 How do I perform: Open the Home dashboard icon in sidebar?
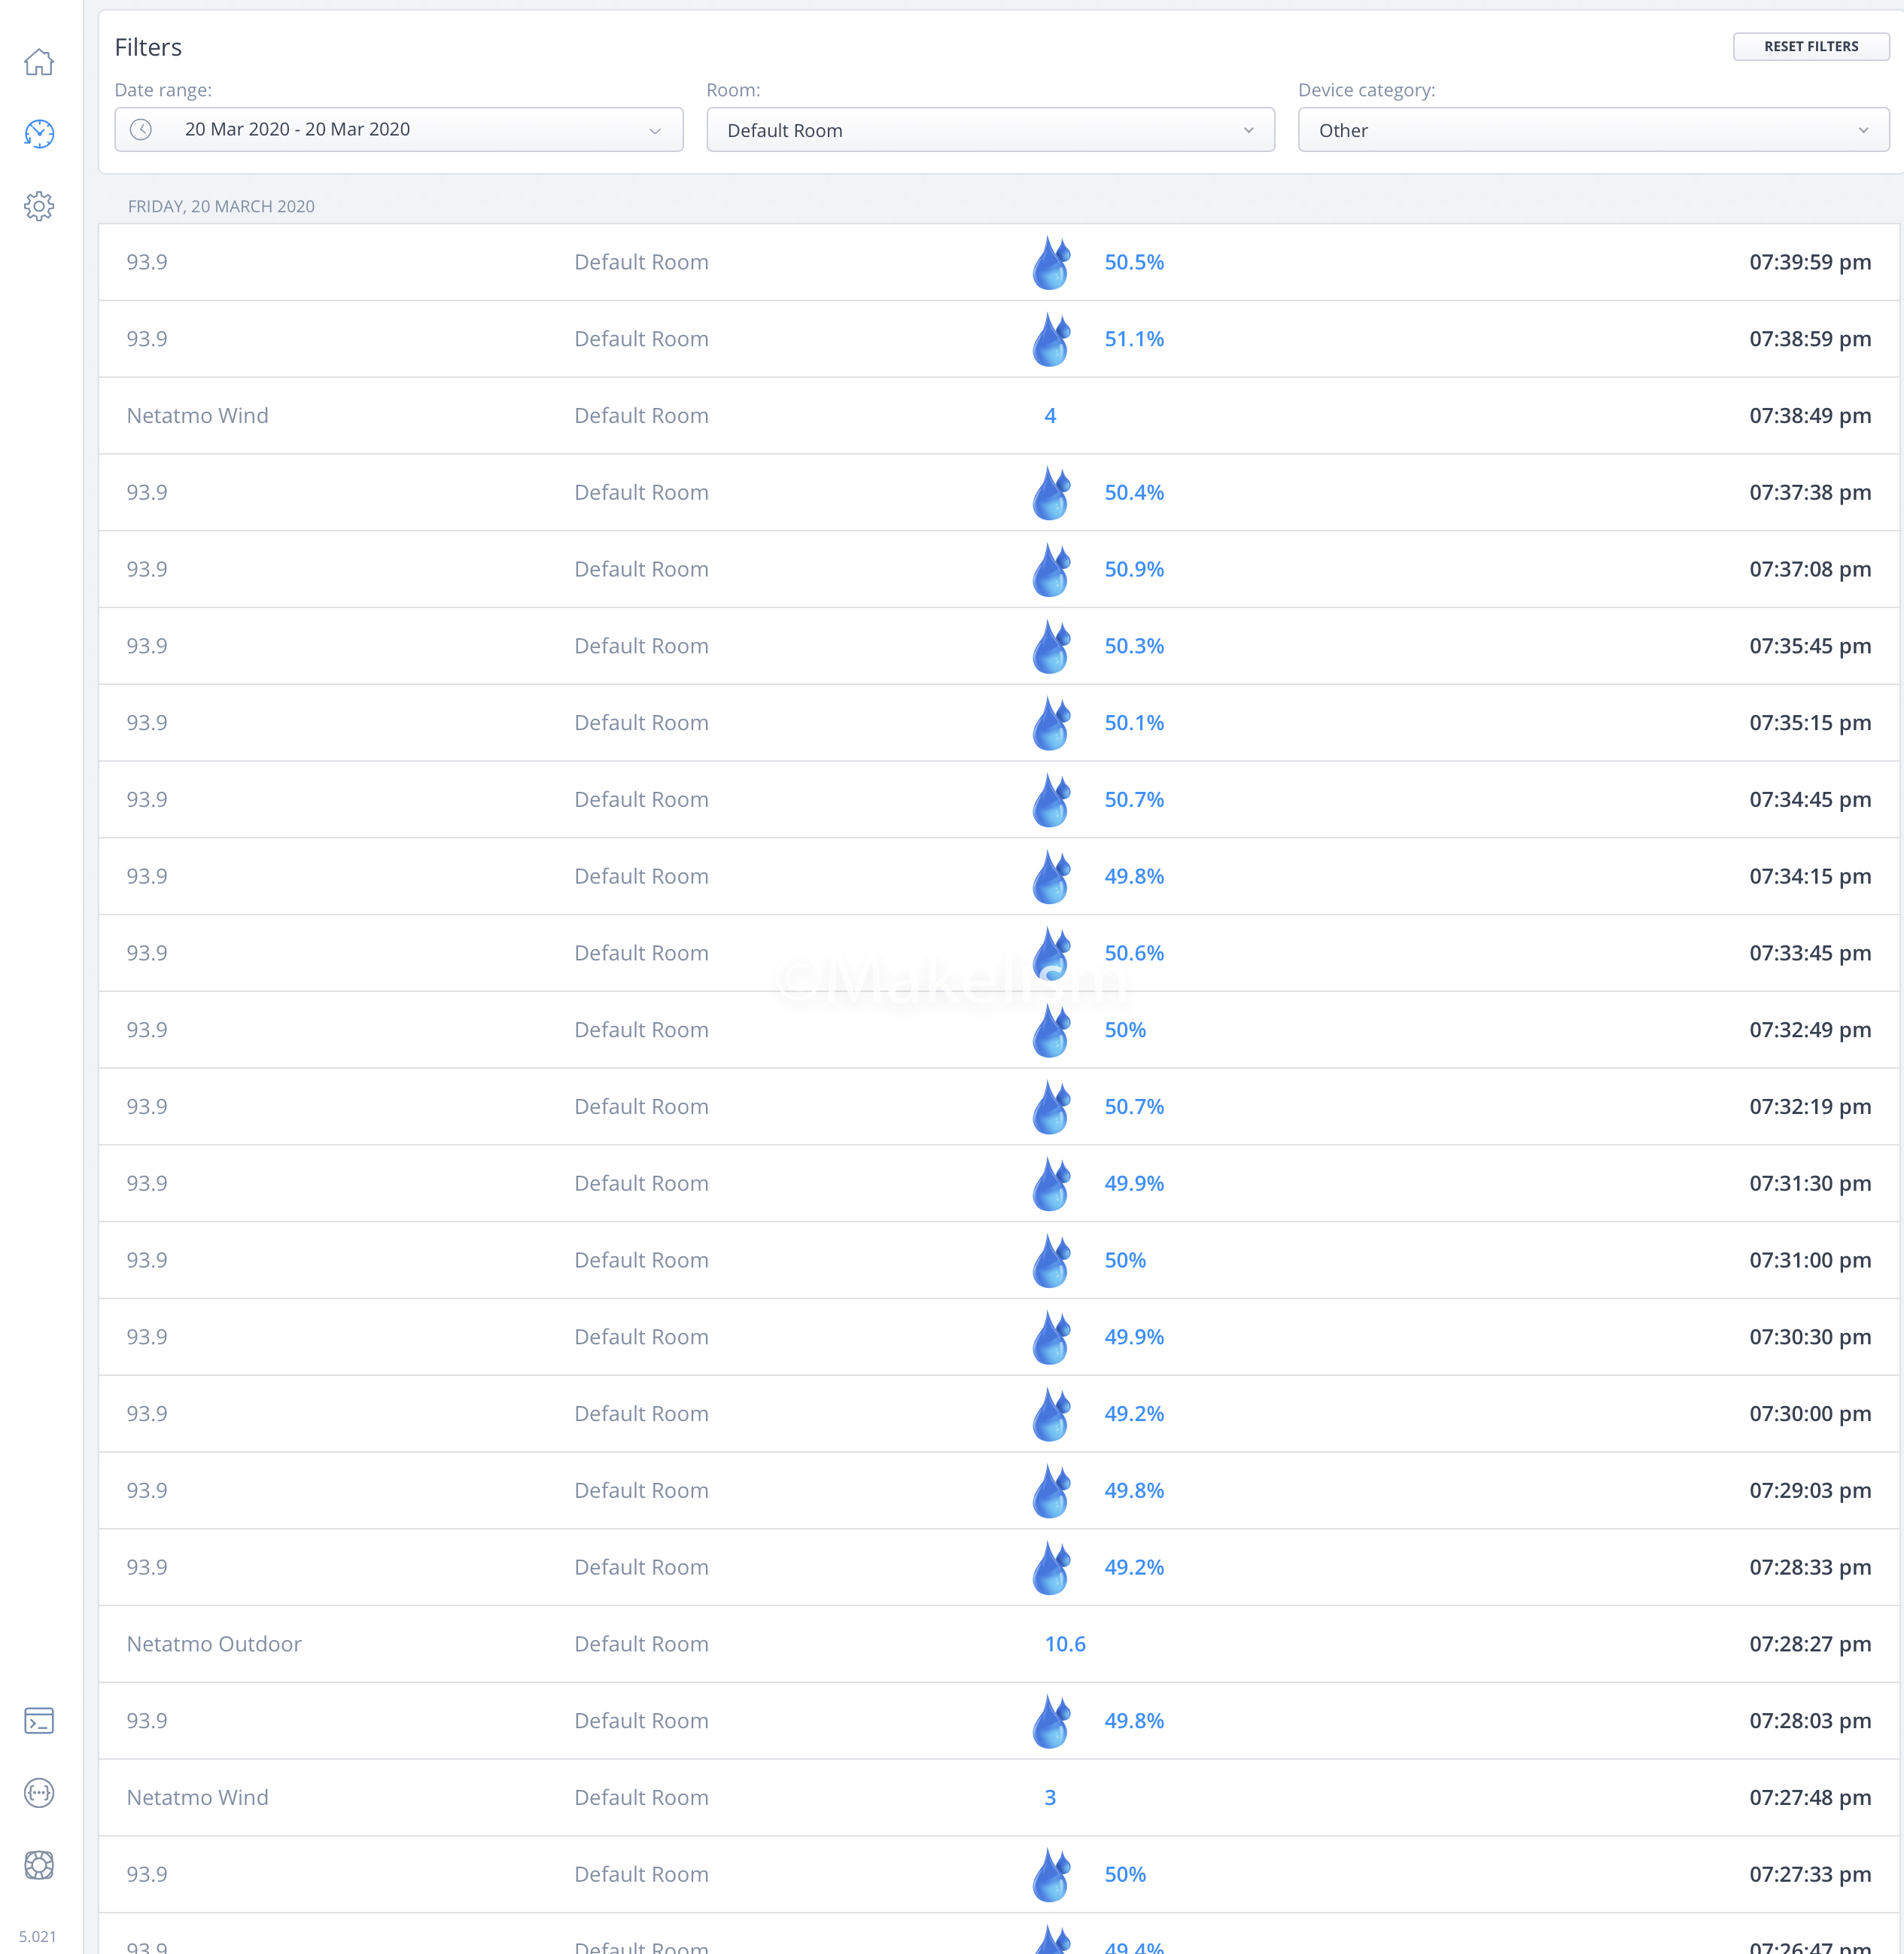[x=39, y=62]
